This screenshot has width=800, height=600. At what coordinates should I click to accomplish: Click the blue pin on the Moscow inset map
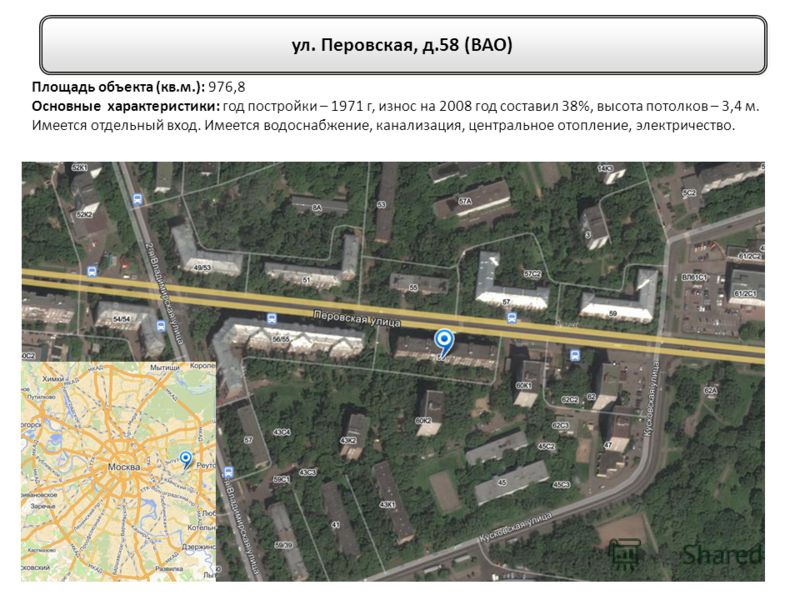tap(186, 459)
